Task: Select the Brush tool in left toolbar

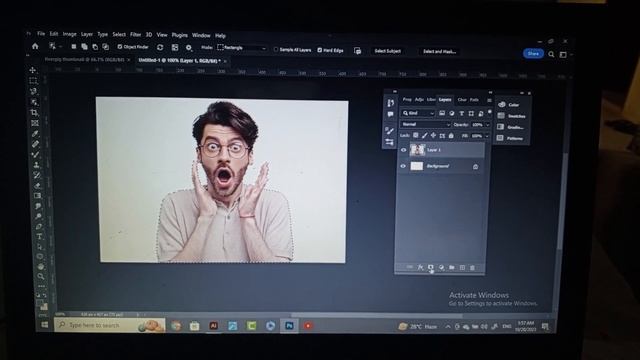Action: (x=36, y=154)
